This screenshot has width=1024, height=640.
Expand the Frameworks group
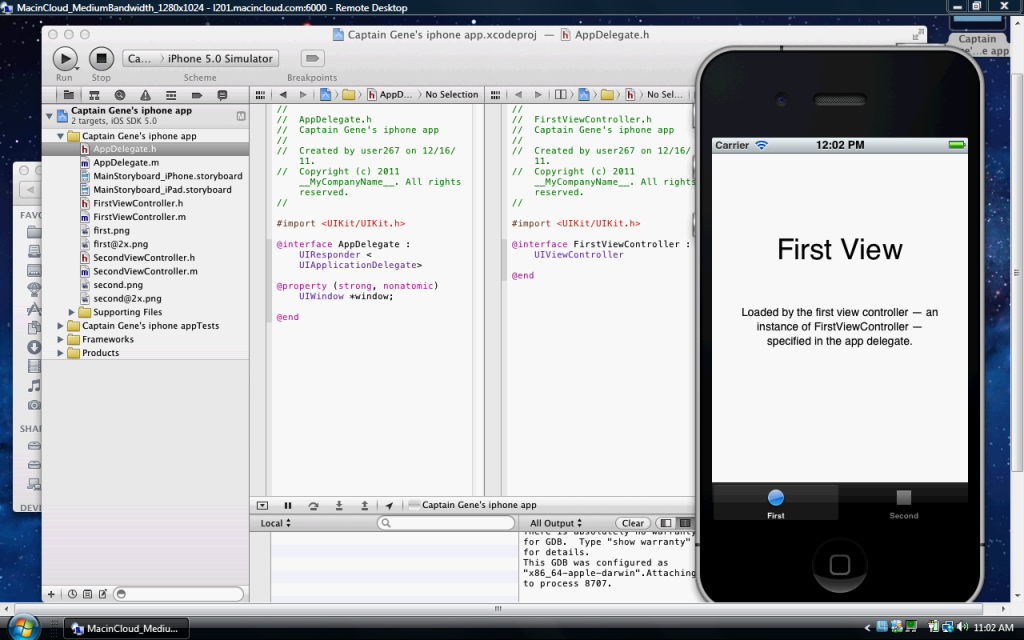tap(61, 339)
